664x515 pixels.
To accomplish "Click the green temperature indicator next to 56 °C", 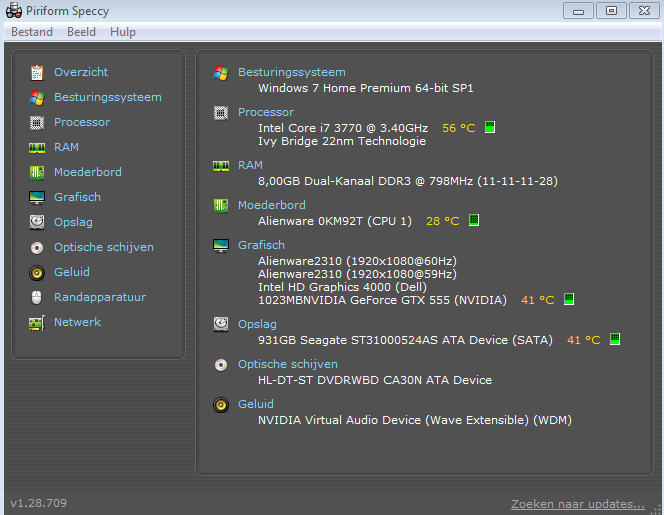I will [490, 127].
